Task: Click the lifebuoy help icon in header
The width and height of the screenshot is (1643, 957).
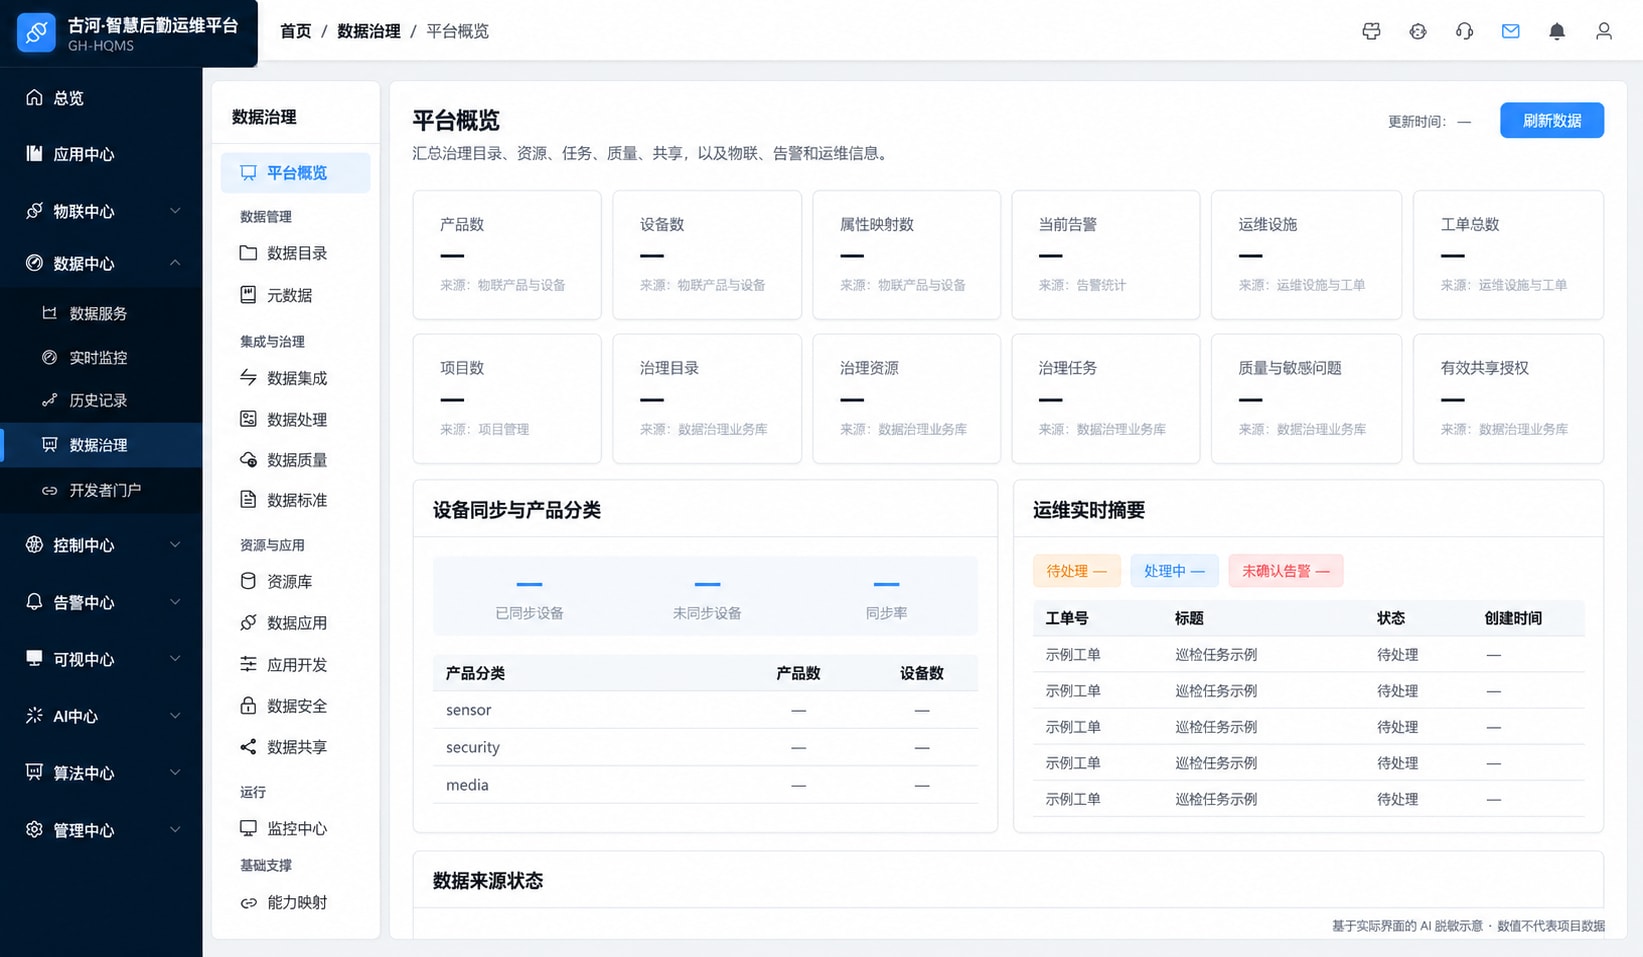Action: [1417, 31]
